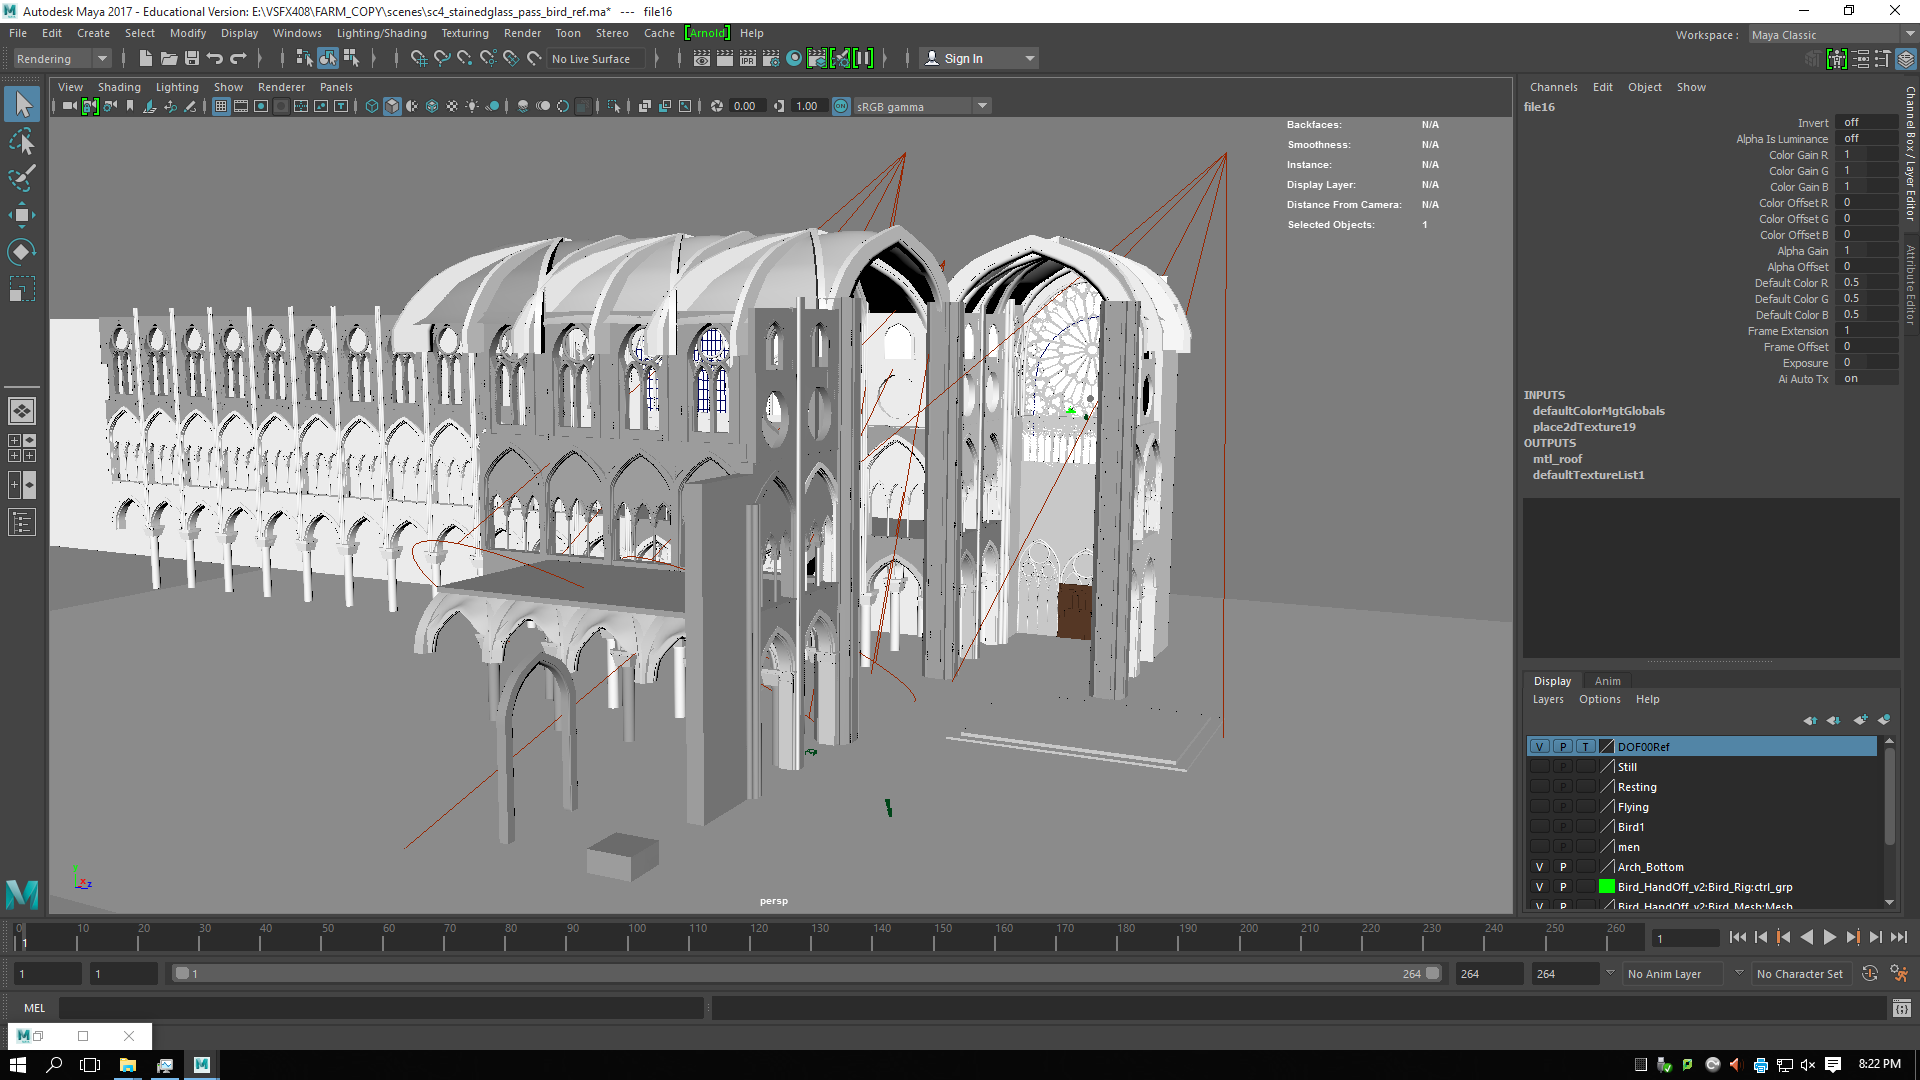Open the script editor icon

1902,1008
